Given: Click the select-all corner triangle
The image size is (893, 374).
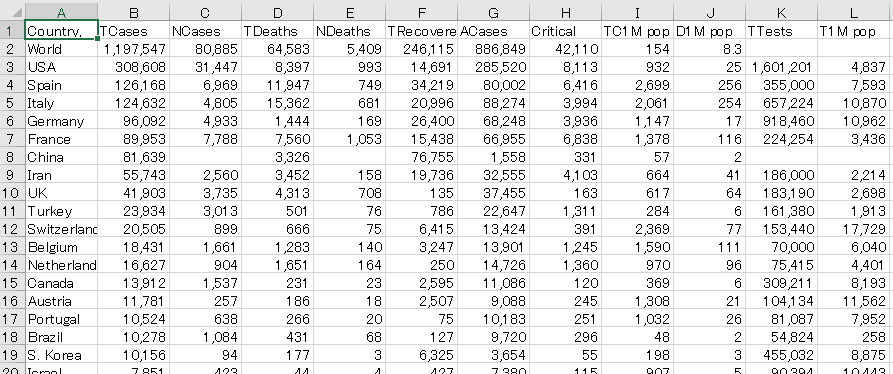Looking at the screenshot, I should [x=12, y=11].
